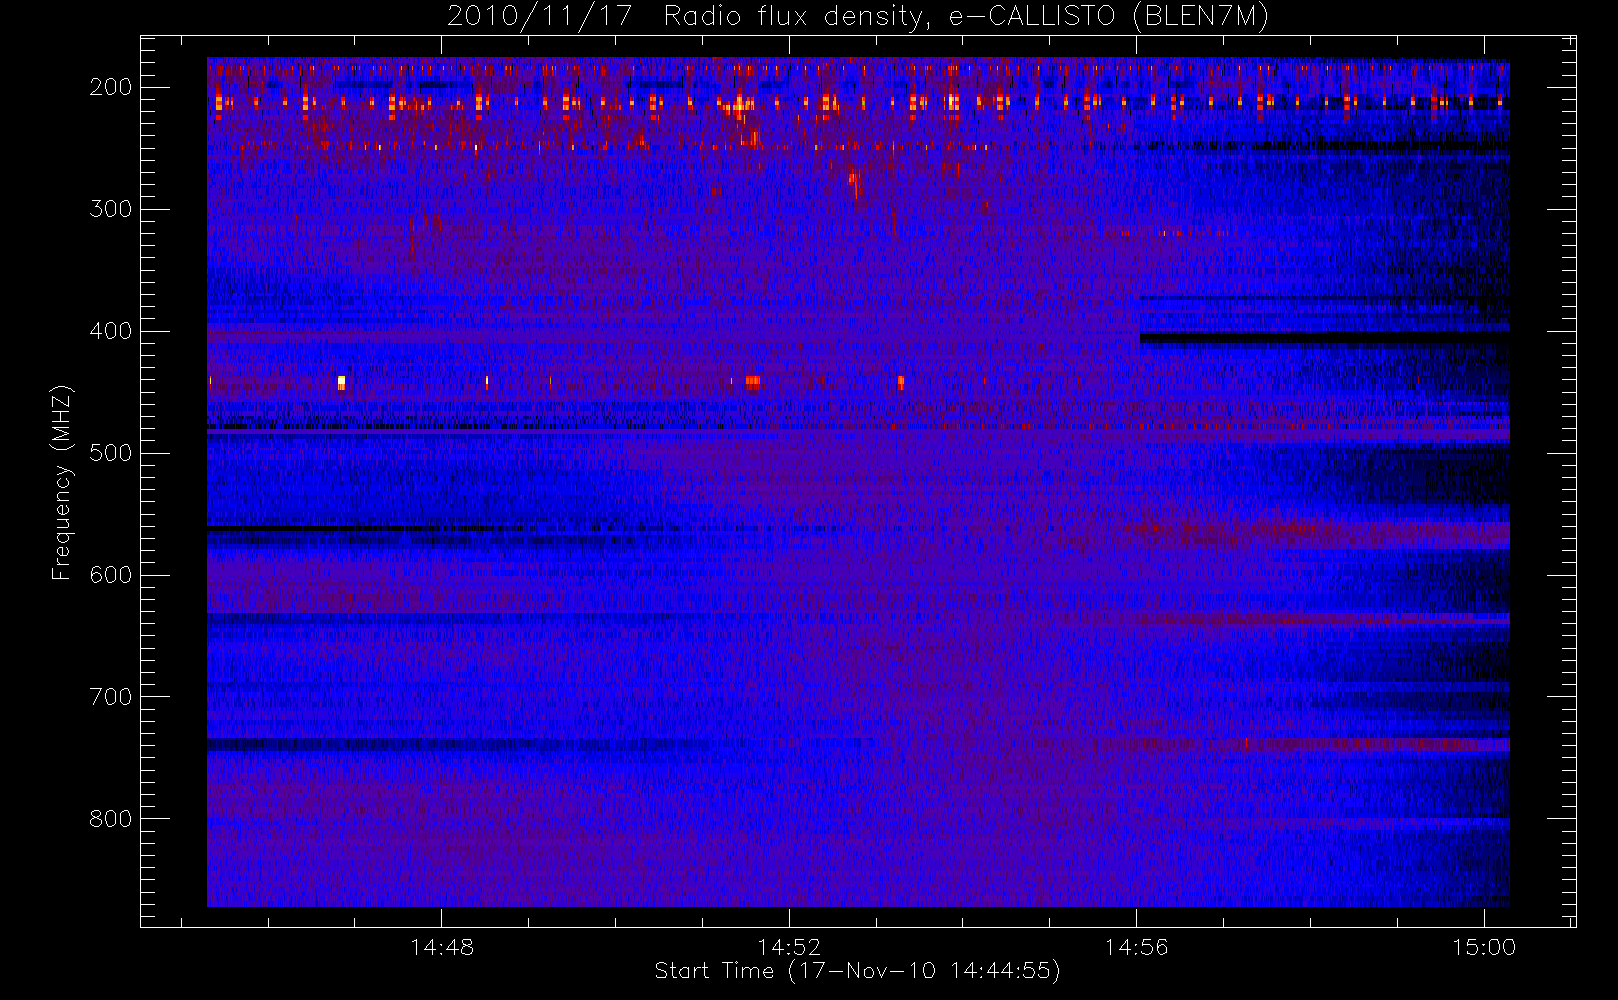Click the "Start Time (17-Nov-10 14:44:55)" label
The image size is (1618, 1000).
[857, 971]
